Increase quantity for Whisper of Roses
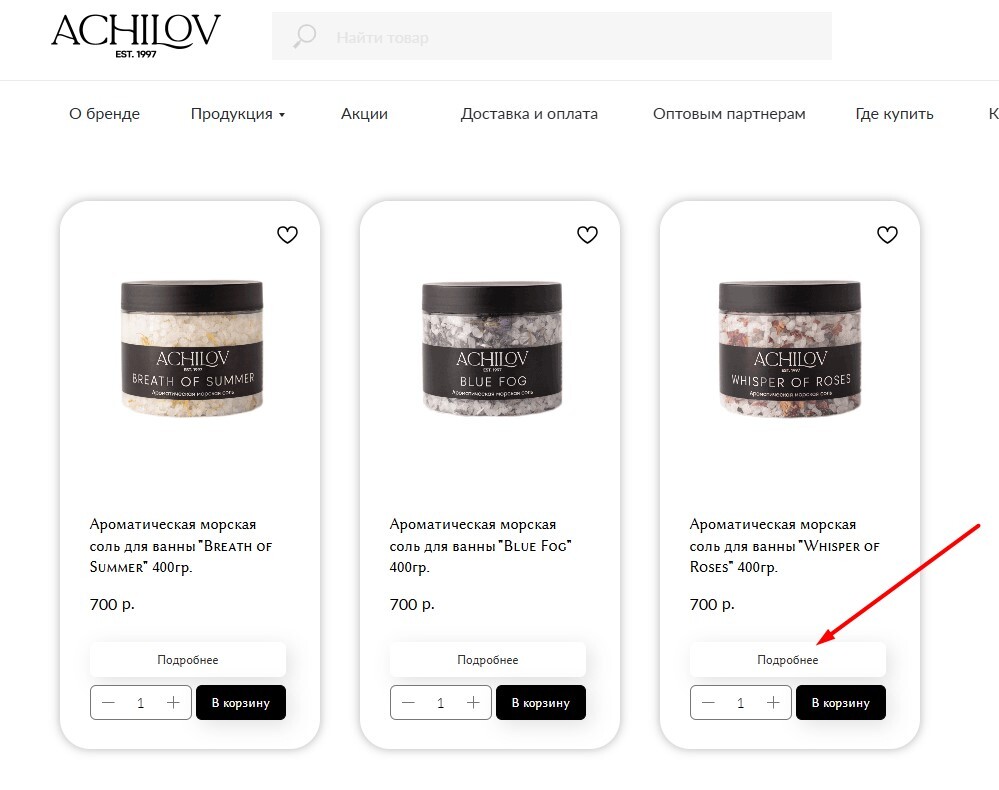999x790 pixels. [773, 703]
